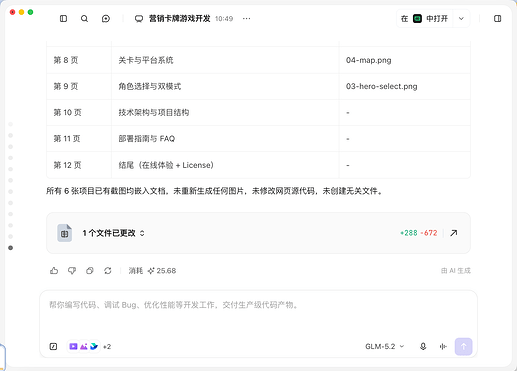Click the +288 -672 diff stats
The height and width of the screenshot is (371, 517).
coord(419,233)
